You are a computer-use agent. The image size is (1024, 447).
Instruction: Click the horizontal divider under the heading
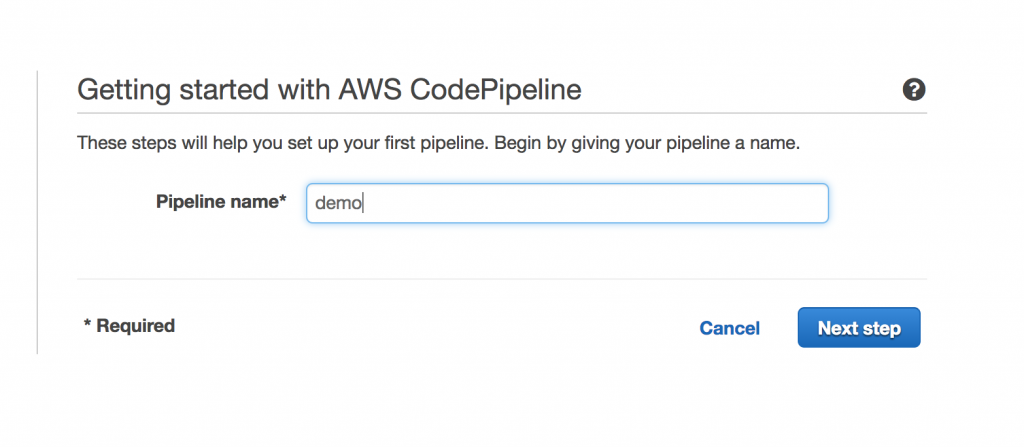click(500, 113)
